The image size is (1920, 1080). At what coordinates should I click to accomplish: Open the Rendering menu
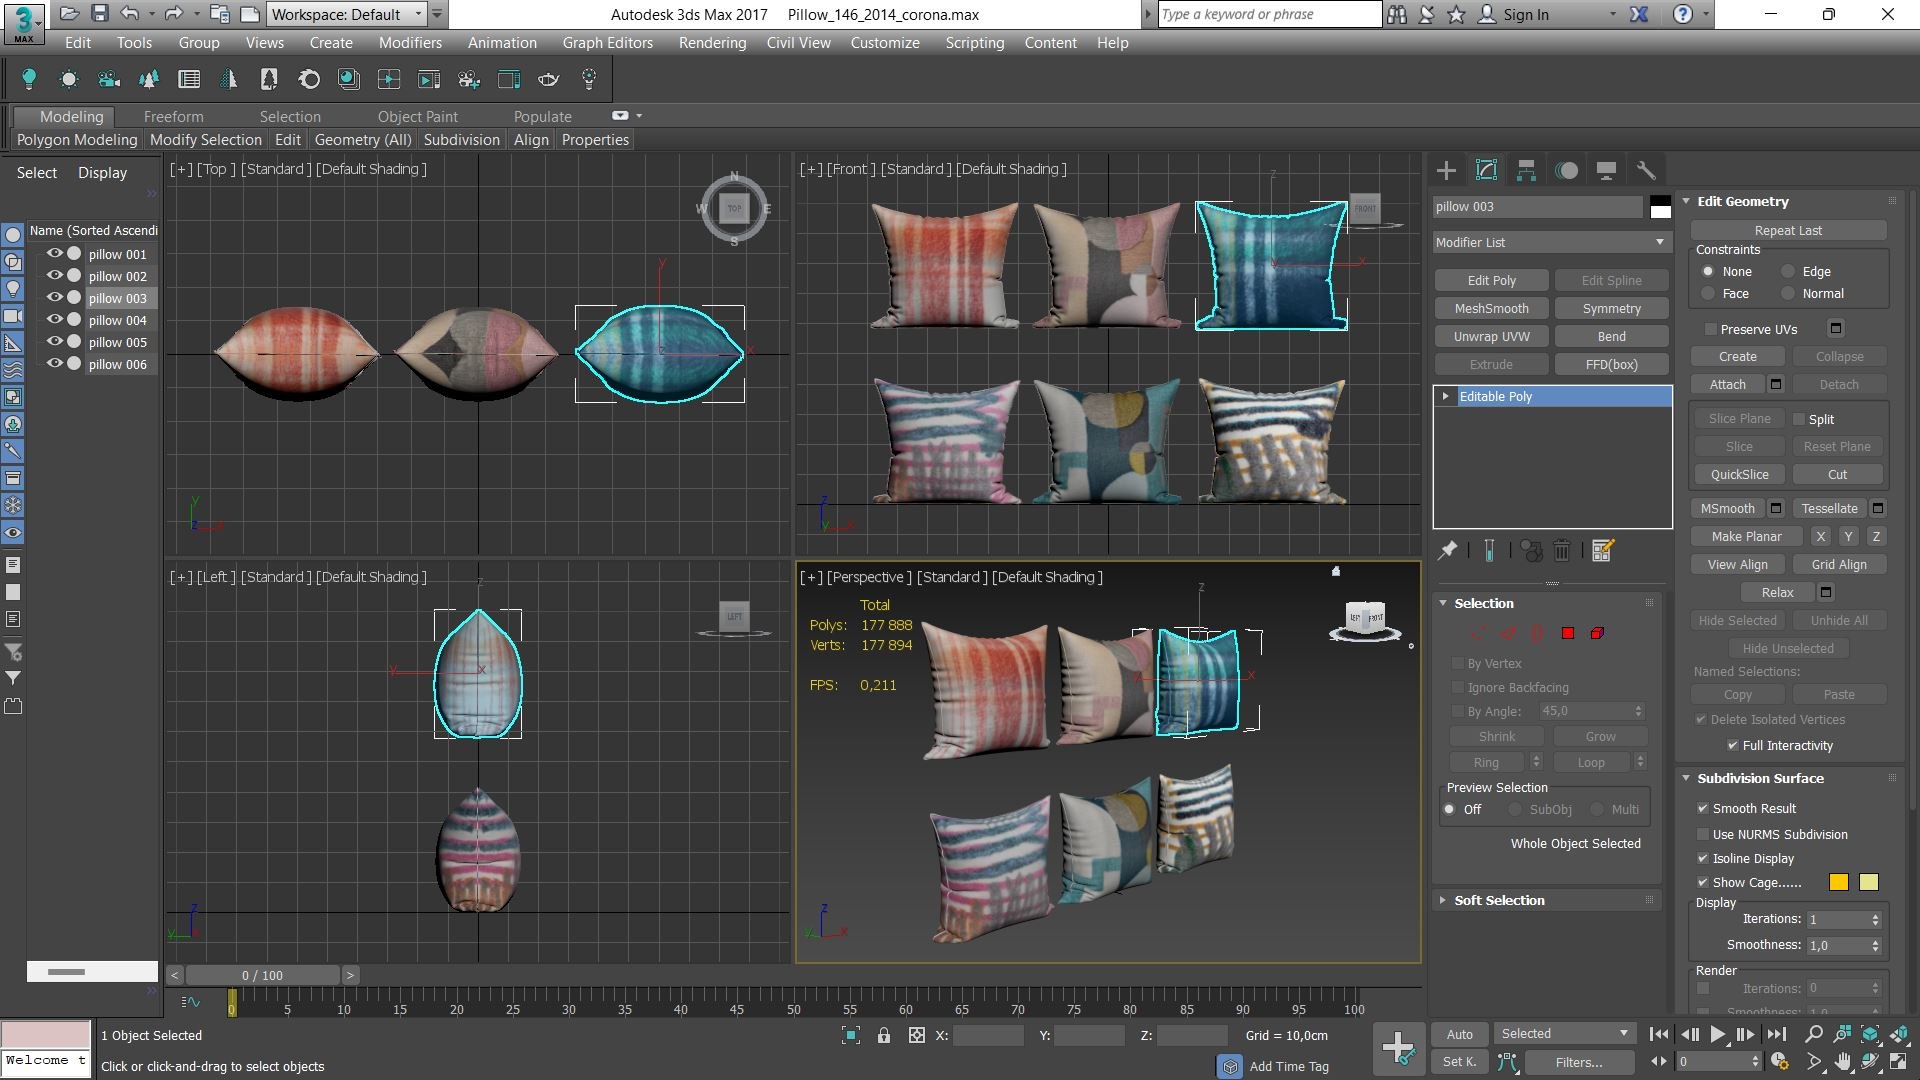(x=712, y=42)
